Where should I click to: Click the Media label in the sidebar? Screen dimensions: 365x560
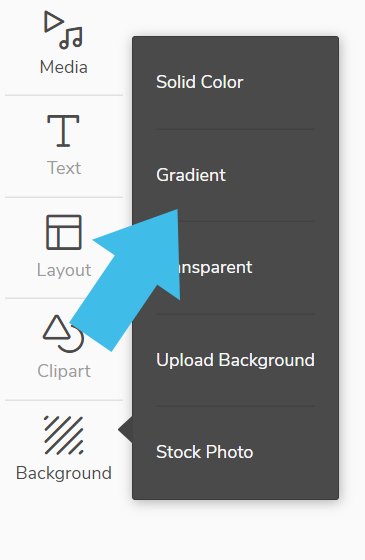(x=64, y=67)
